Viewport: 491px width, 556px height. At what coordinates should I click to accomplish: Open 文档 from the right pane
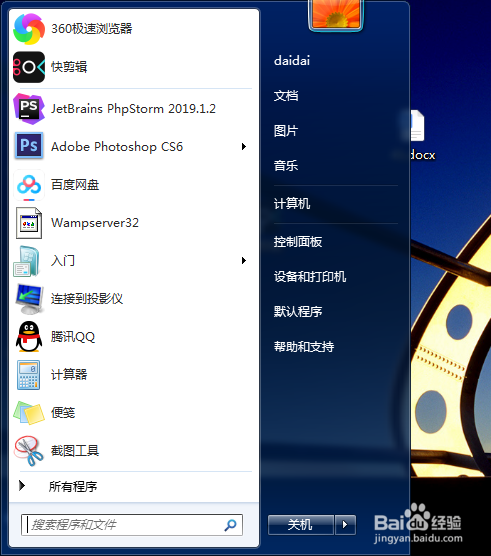pyautogui.click(x=286, y=96)
